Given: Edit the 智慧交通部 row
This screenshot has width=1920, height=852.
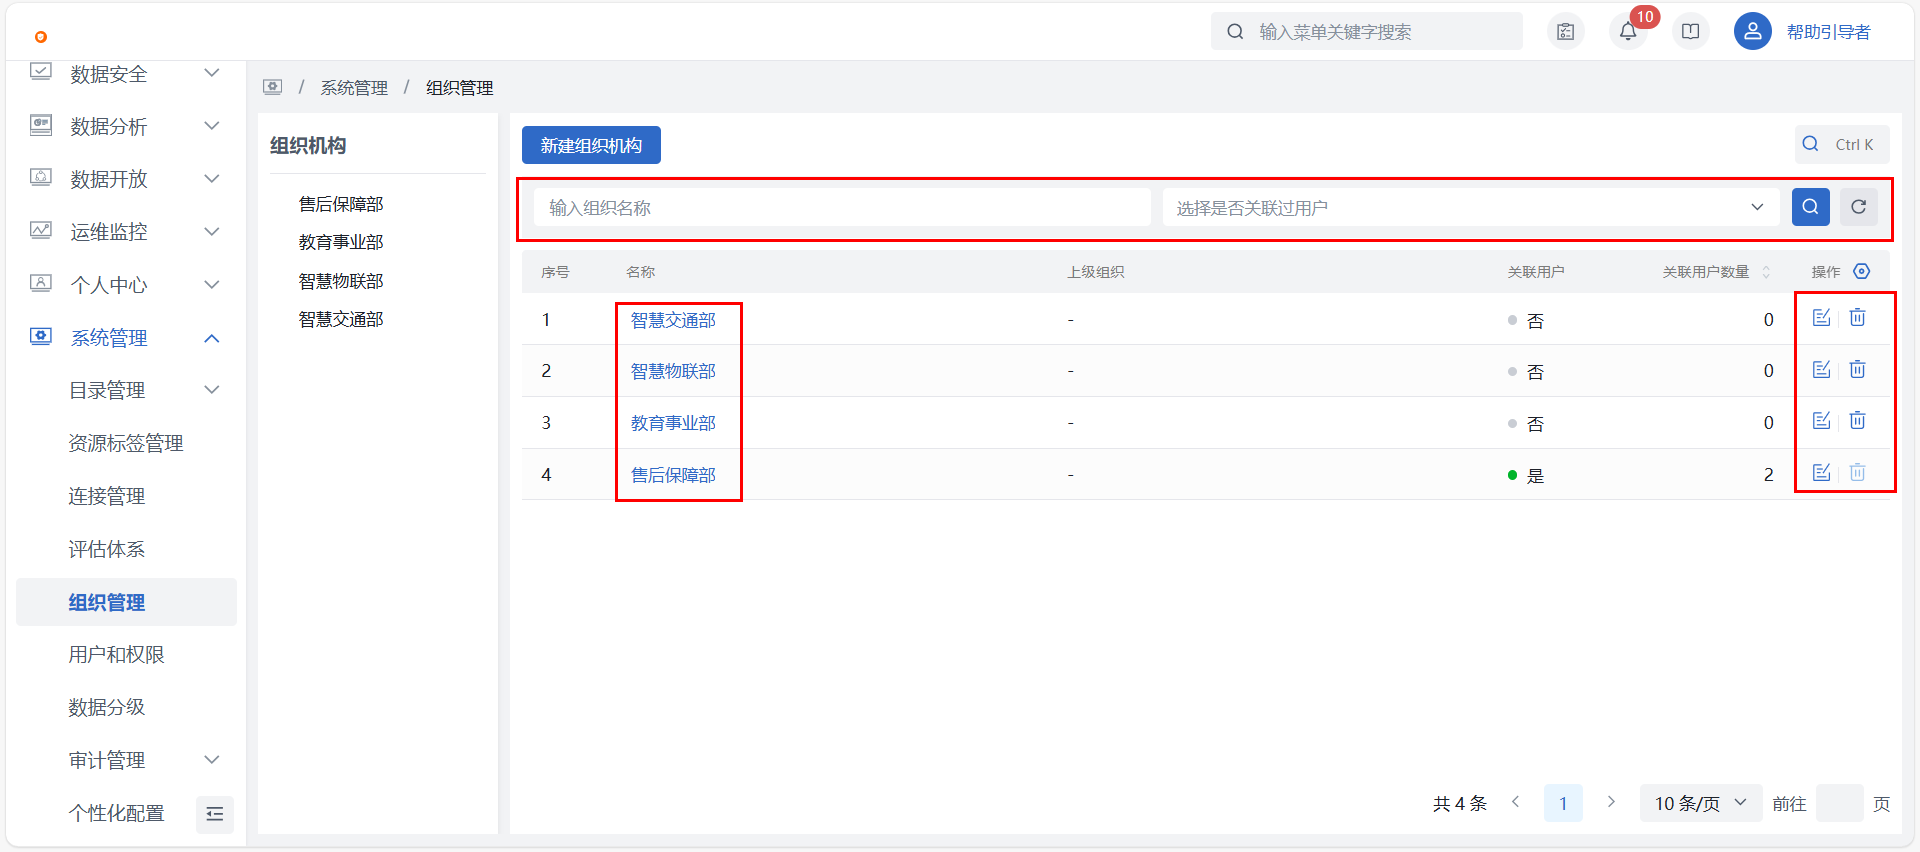Looking at the screenshot, I should tap(1821, 318).
